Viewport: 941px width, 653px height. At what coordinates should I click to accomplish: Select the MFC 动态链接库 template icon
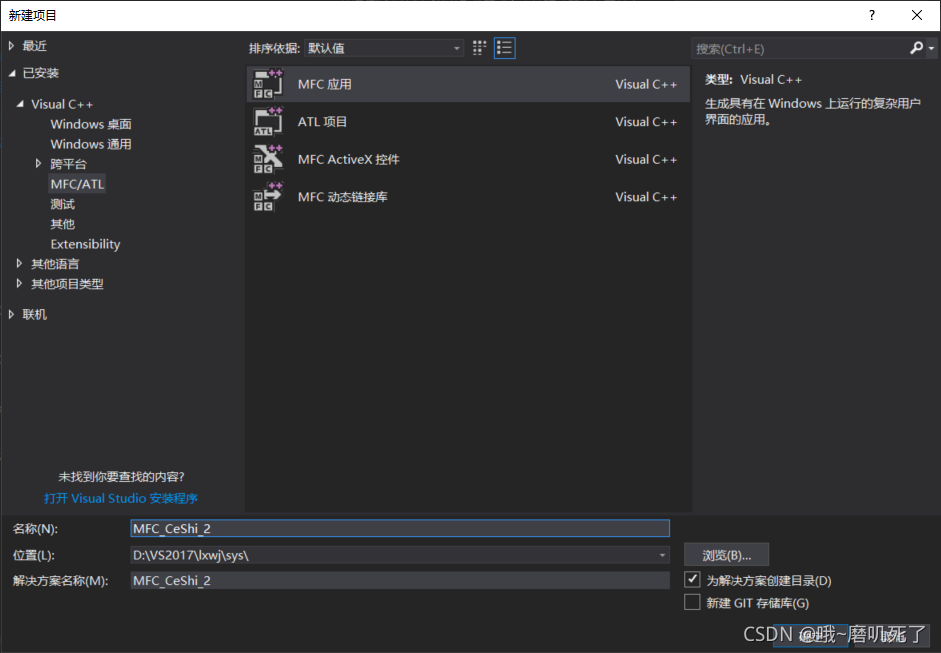pyautogui.click(x=268, y=197)
